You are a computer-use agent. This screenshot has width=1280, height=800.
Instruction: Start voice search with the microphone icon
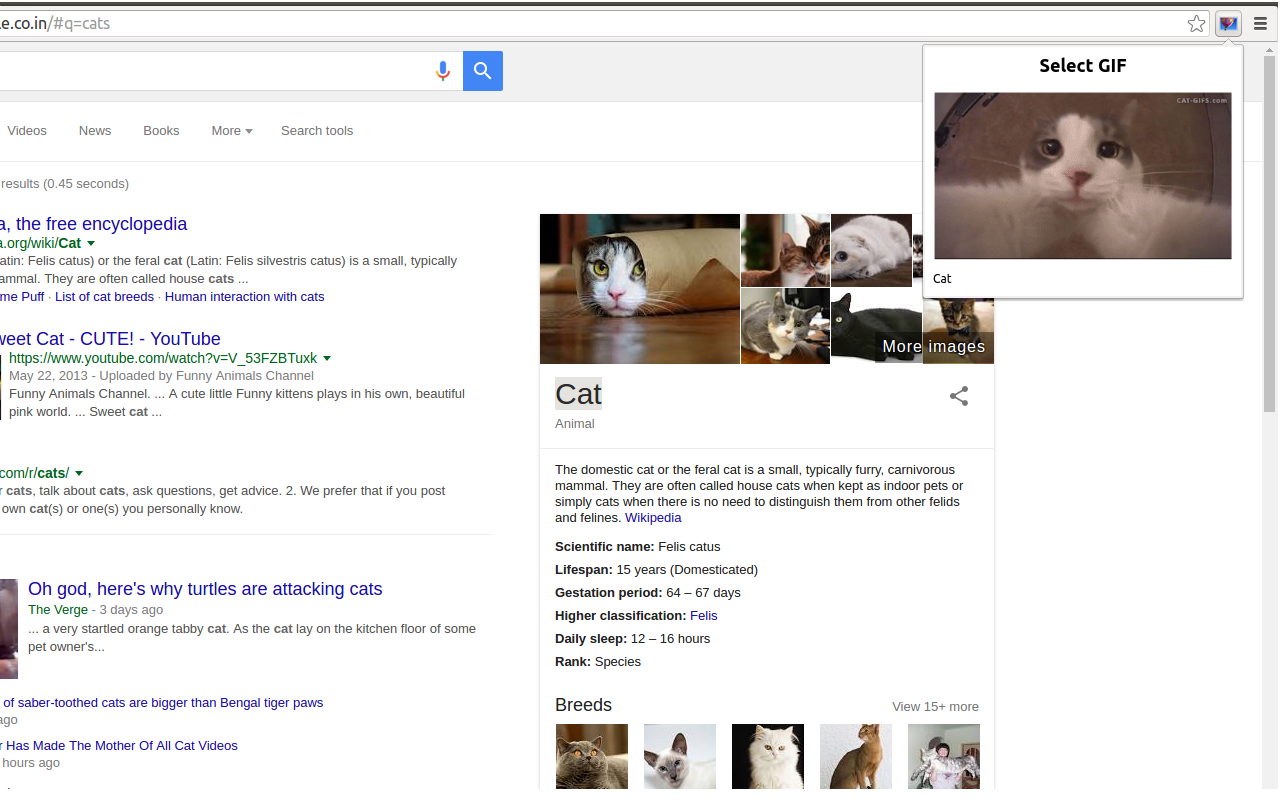[443, 71]
